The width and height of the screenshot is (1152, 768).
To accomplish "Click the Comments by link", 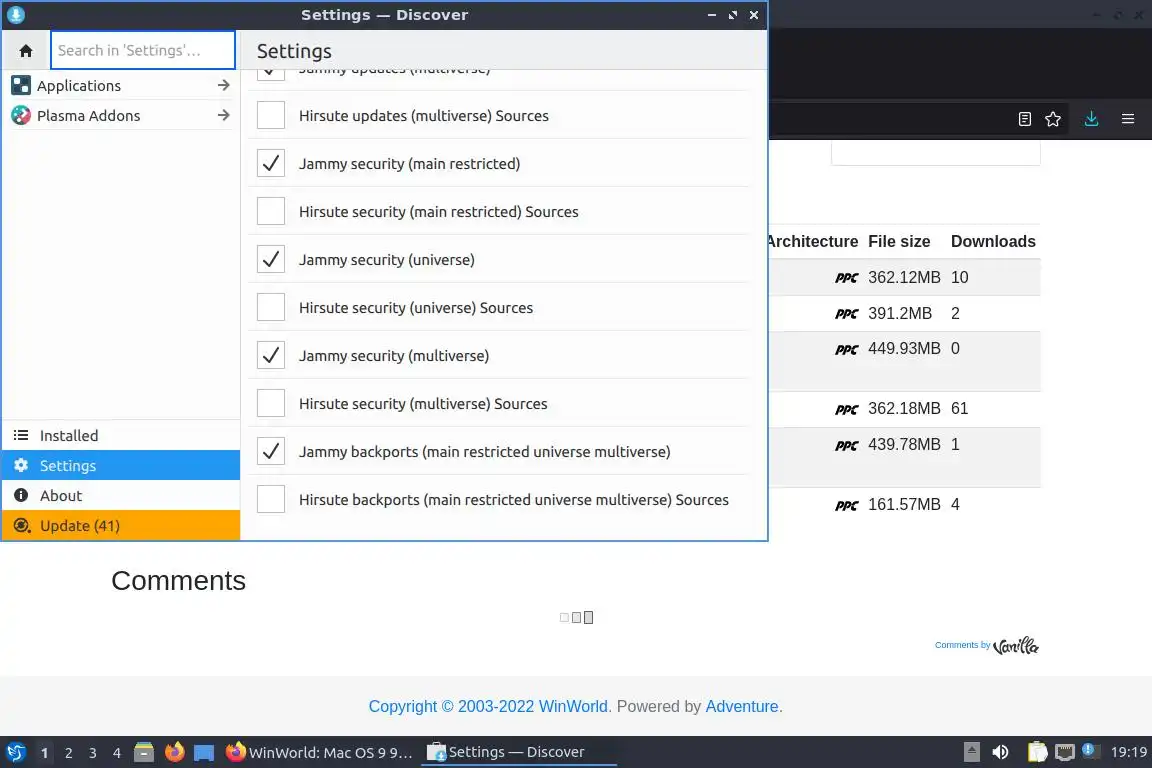I will (962, 645).
